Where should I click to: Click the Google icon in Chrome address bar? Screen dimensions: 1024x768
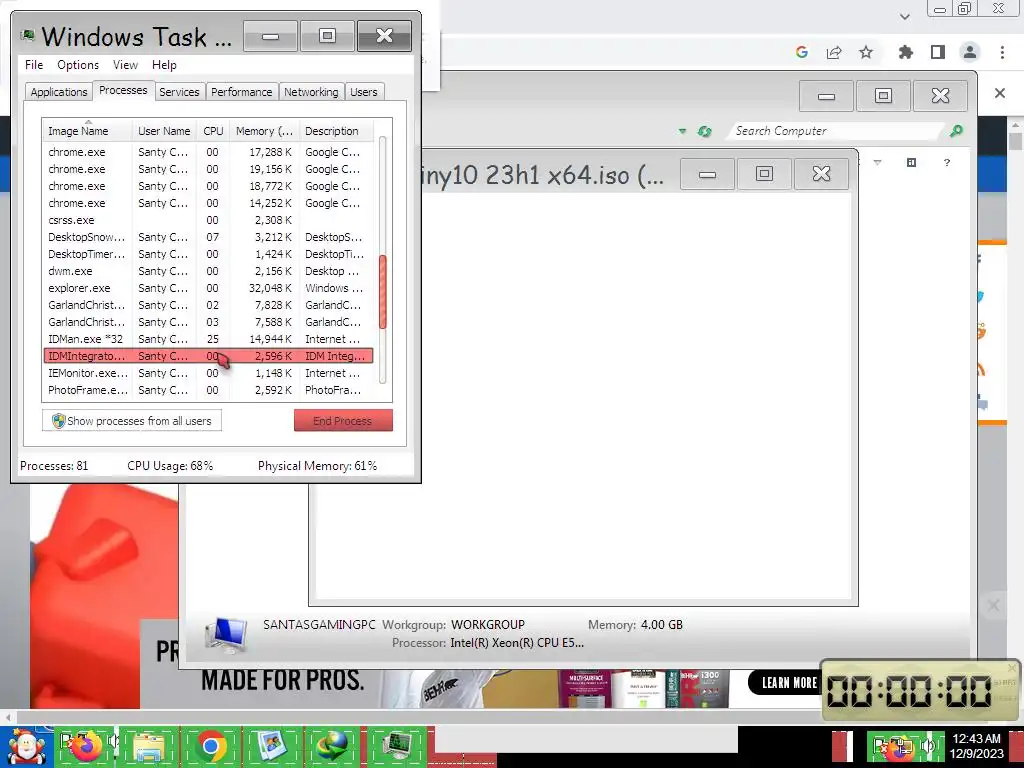point(802,52)
